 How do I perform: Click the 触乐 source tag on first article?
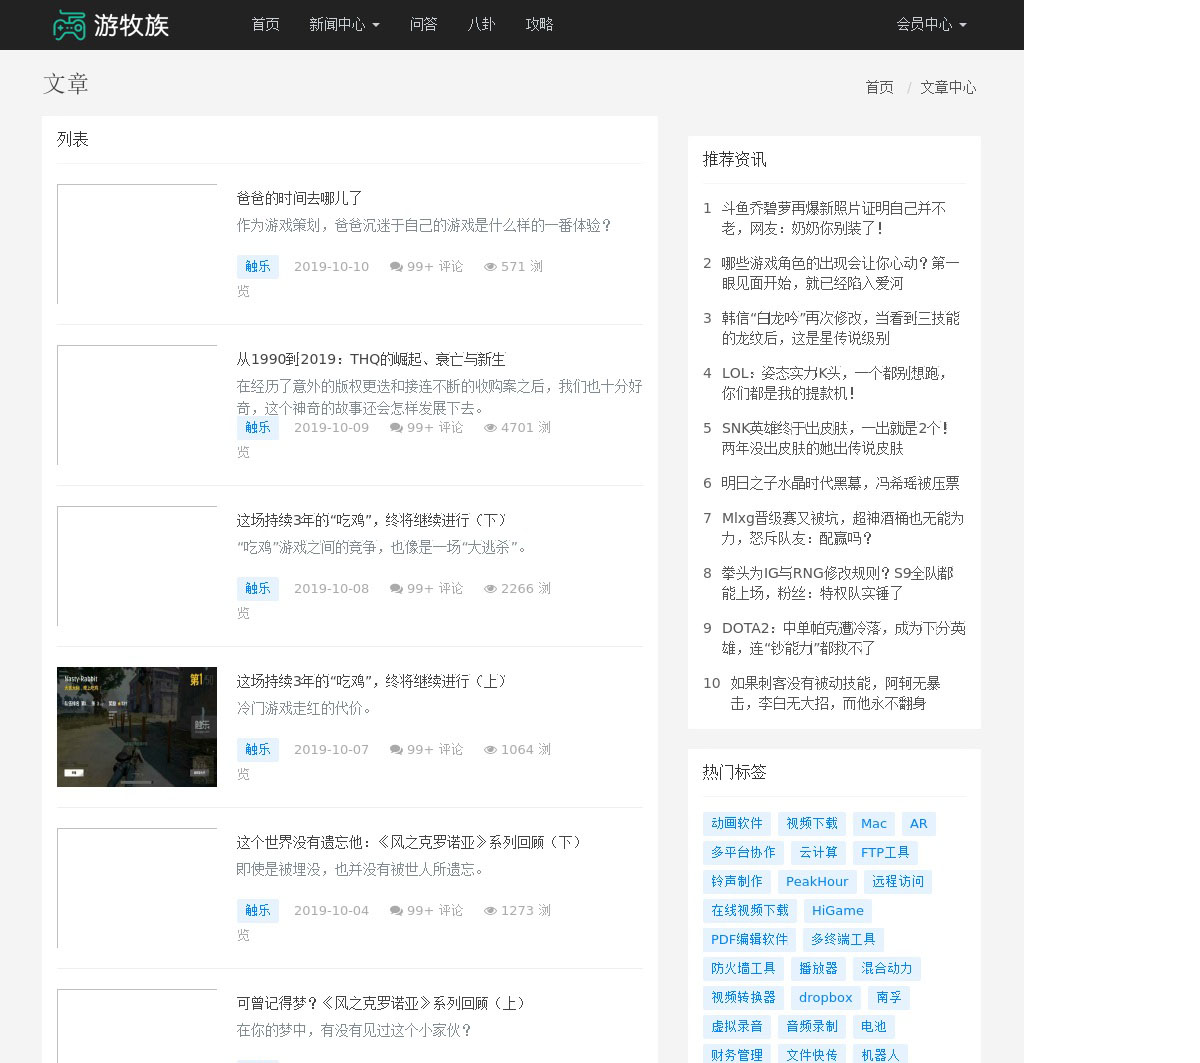click(257, 267)
